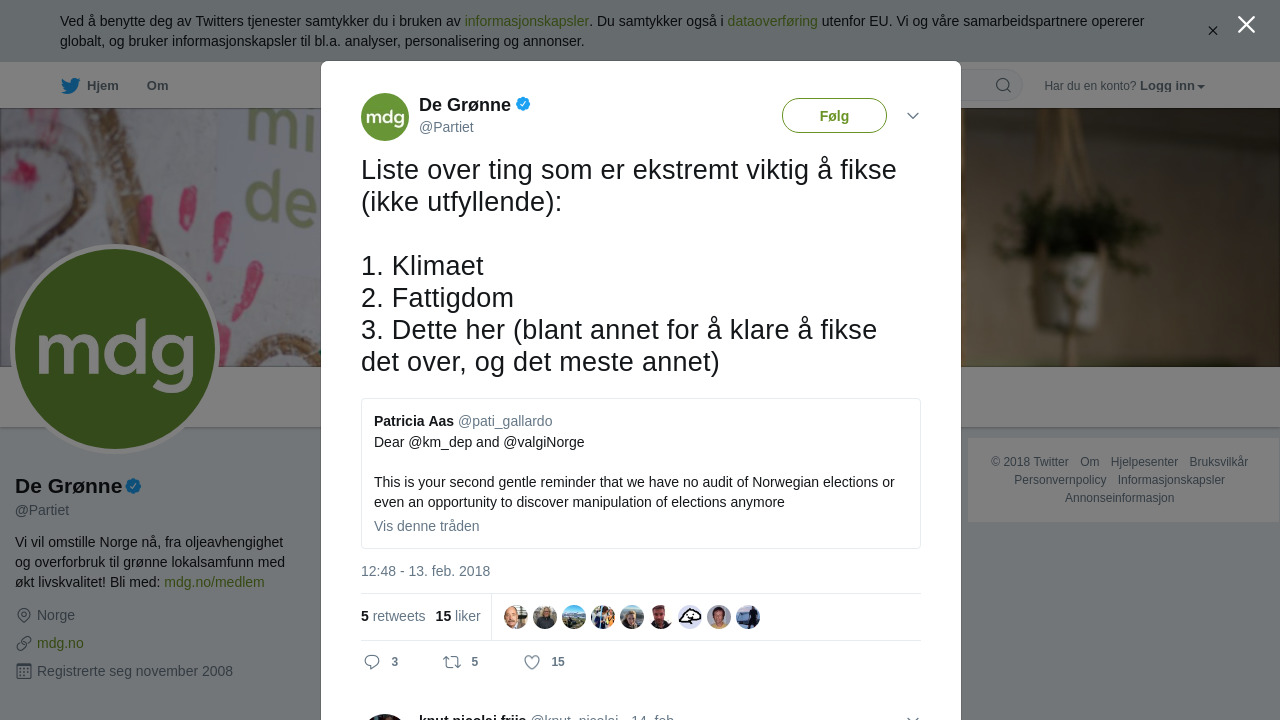Like the tweet with heart icon
Image resolution: width=1280 pixels, height=720 pixels.
pos(532,662)
